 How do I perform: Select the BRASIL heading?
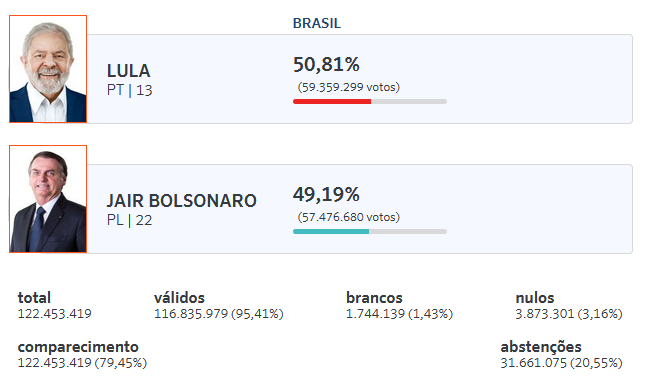point(317,23)
